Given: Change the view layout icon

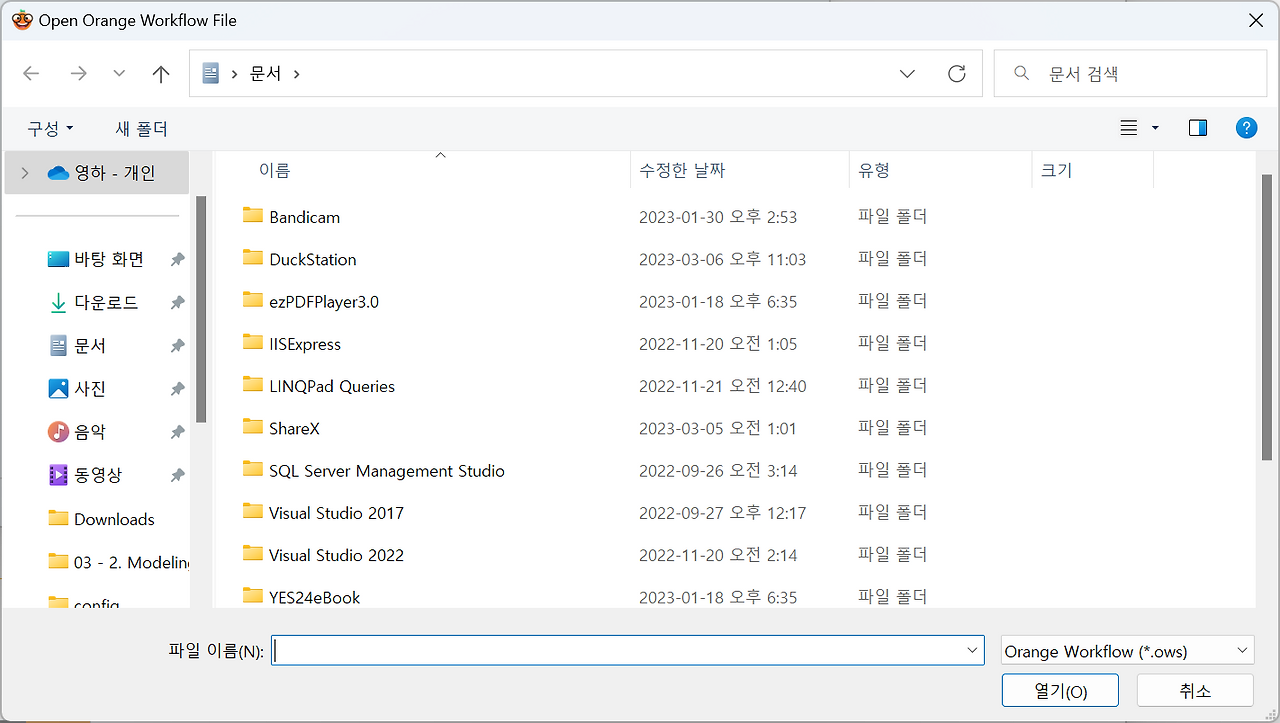Looking at the screenshot, I should (1129, 127).
